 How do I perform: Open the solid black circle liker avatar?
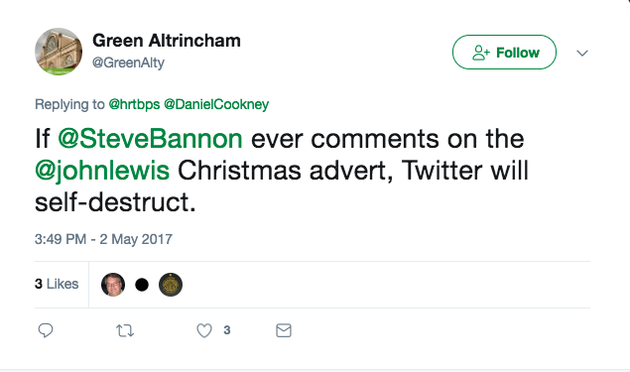coord(142,285)
